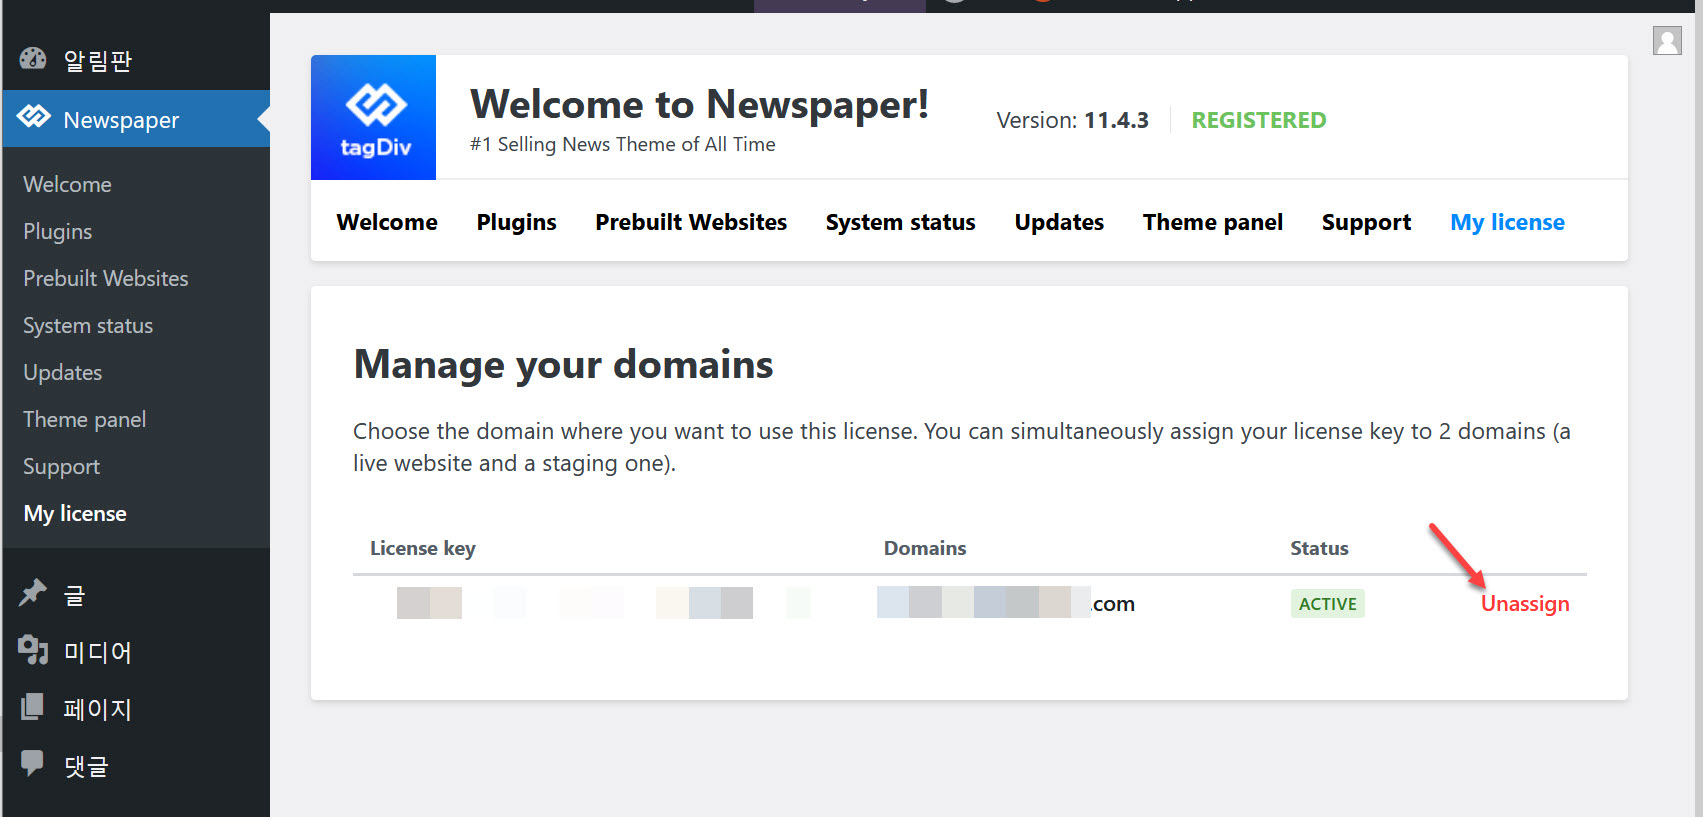This screenshot has height=817, width=1703.
Task: Click the Unassign link for the domain
Action: point(1525,604)
